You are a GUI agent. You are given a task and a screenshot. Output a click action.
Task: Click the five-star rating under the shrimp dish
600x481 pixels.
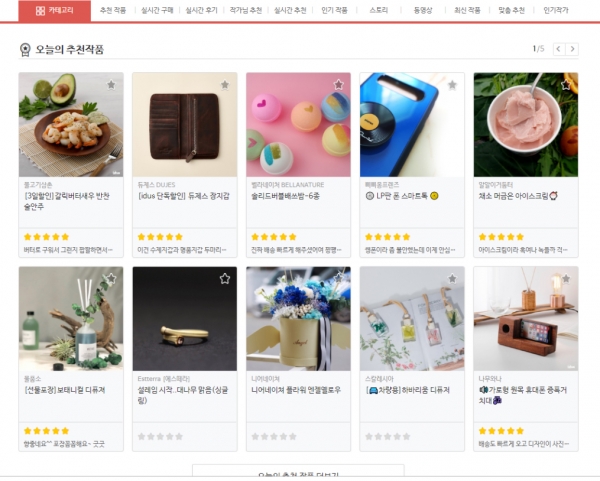[x=46, y=237]
